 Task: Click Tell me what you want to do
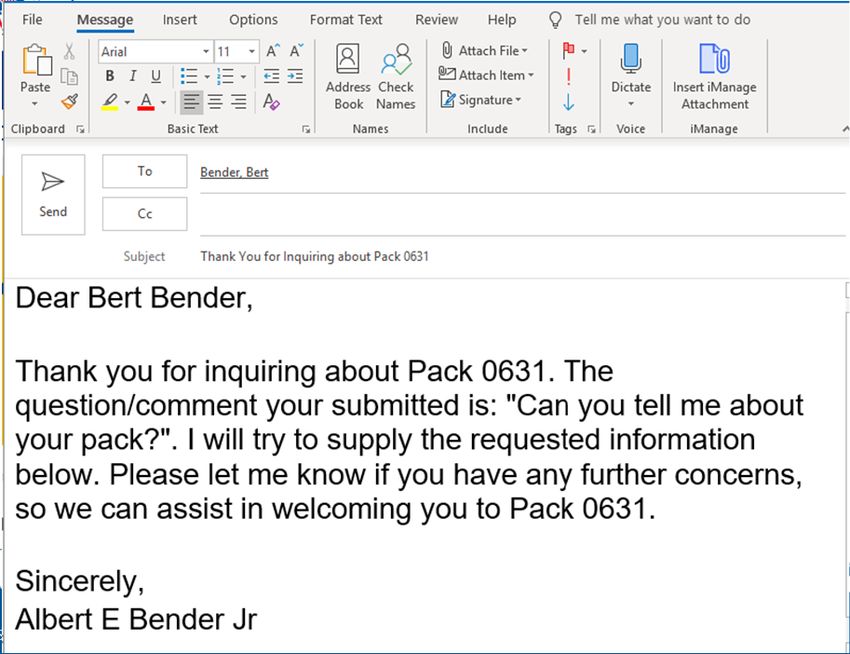[662, 20]
